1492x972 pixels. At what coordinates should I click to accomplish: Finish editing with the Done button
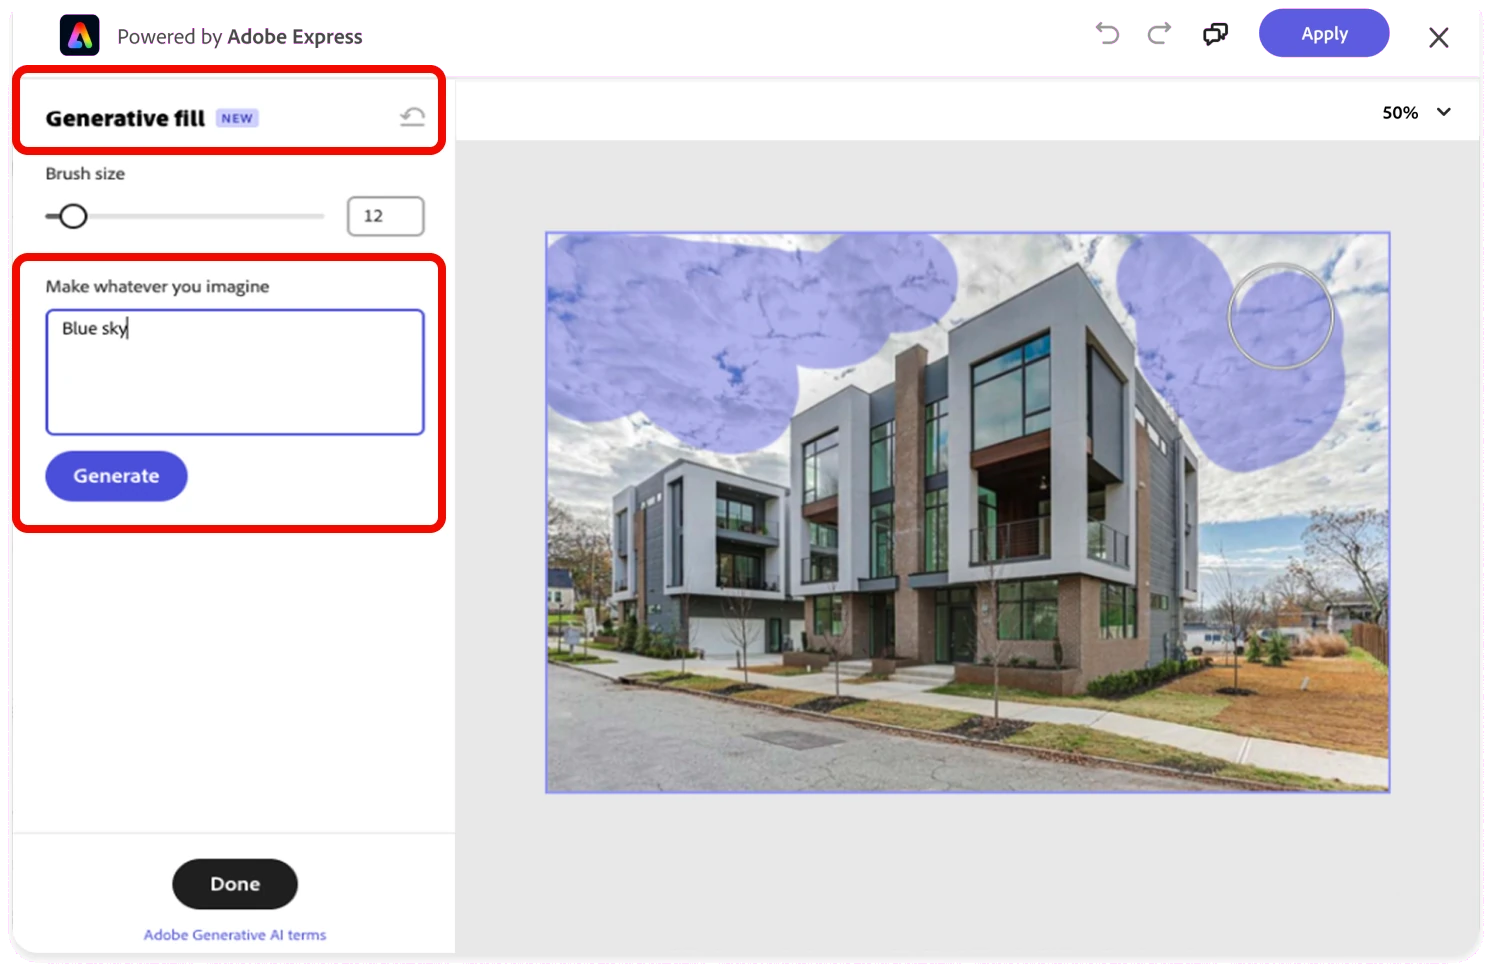pyautogui.click(x=235, y=884)
